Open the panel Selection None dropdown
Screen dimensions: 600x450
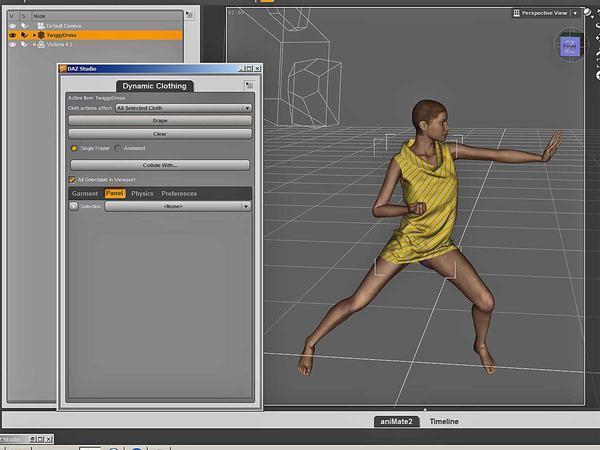(178, 206)
